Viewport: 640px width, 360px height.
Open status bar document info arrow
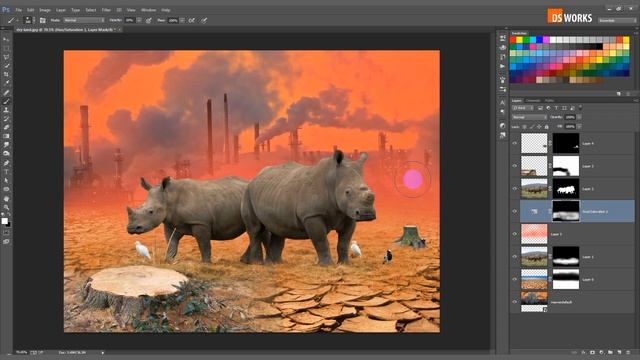coord(102,352)
